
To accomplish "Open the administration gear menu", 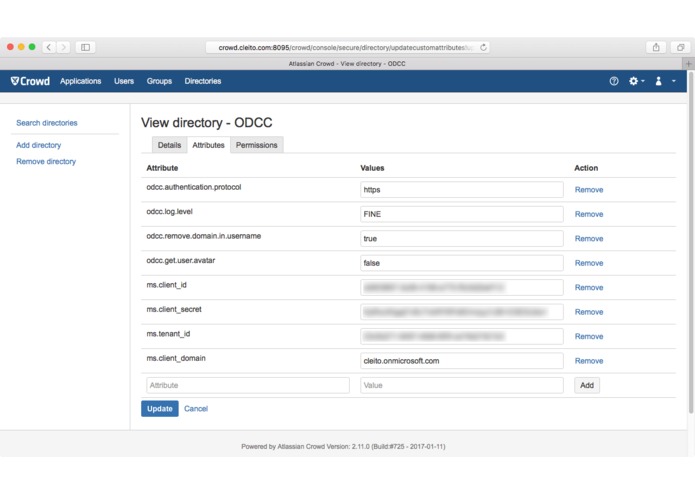I will point(636,81).
